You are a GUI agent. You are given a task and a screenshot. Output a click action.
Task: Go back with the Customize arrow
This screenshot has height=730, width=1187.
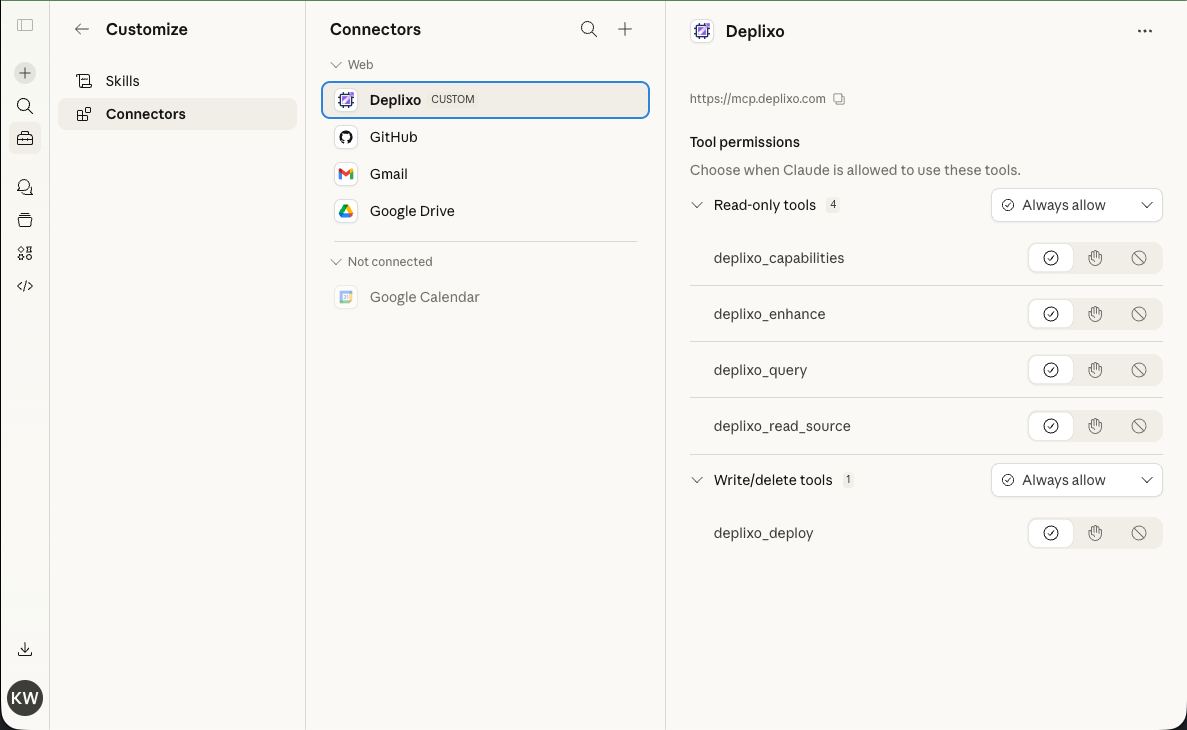click(x=82, y=30)
